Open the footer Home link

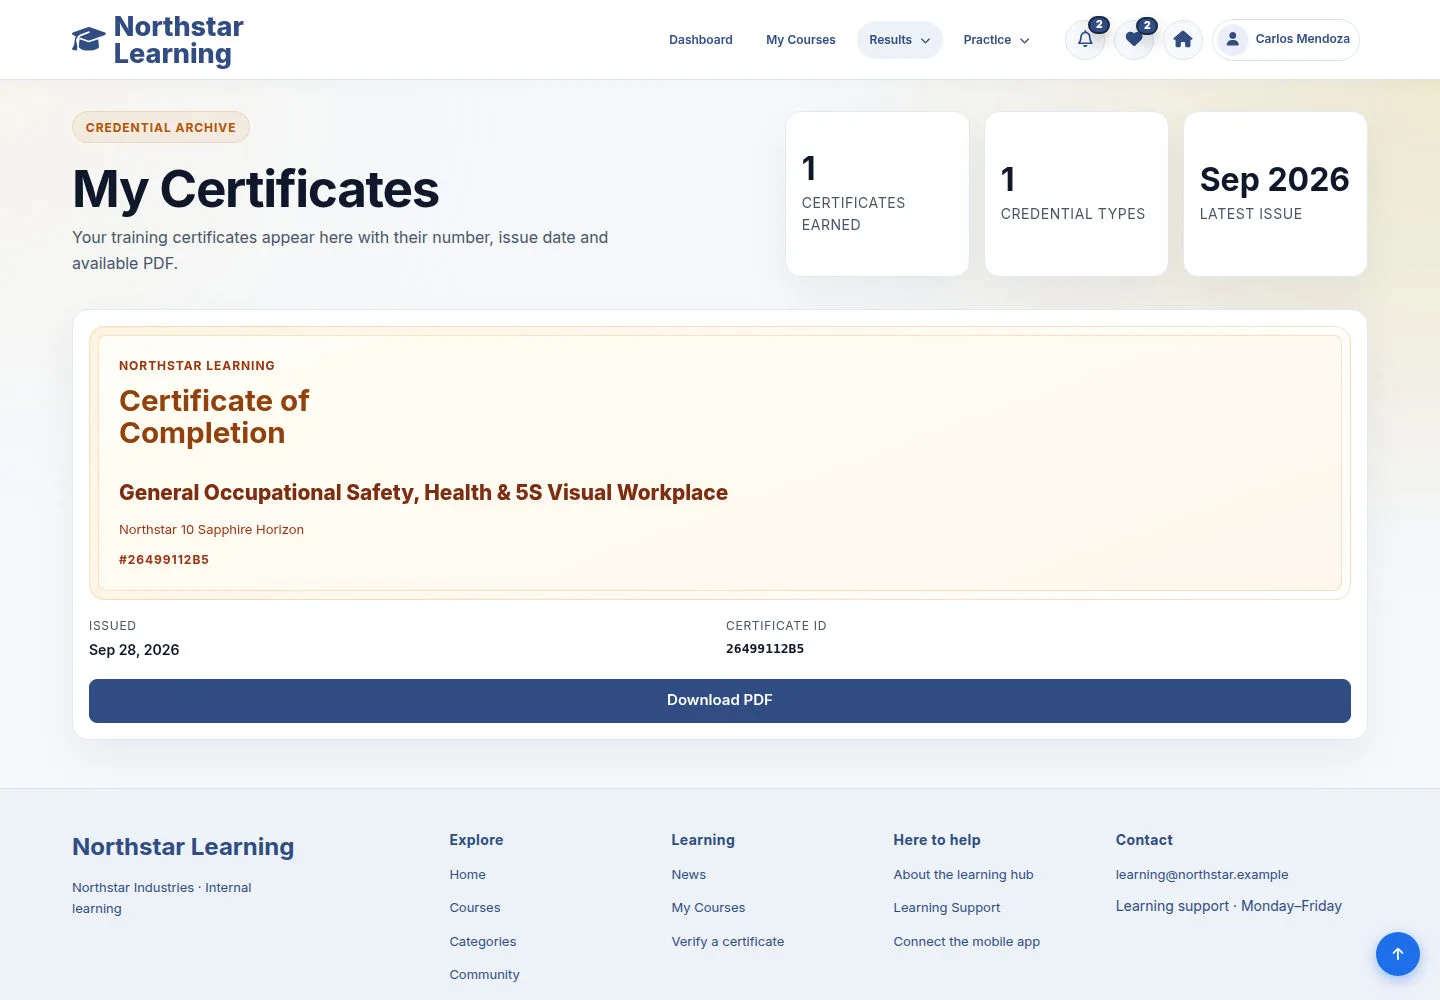pos(467,874)
